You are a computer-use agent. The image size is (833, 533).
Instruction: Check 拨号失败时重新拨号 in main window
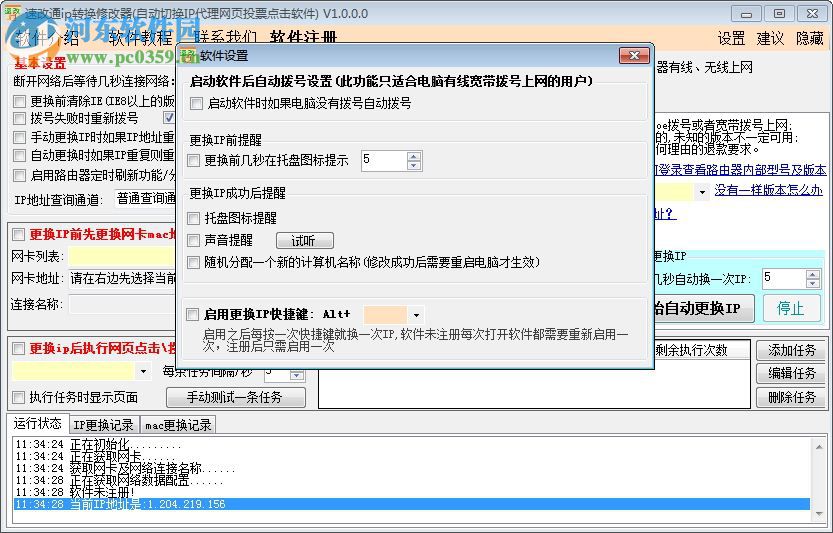pyautogui.click(x=20, y=118)
